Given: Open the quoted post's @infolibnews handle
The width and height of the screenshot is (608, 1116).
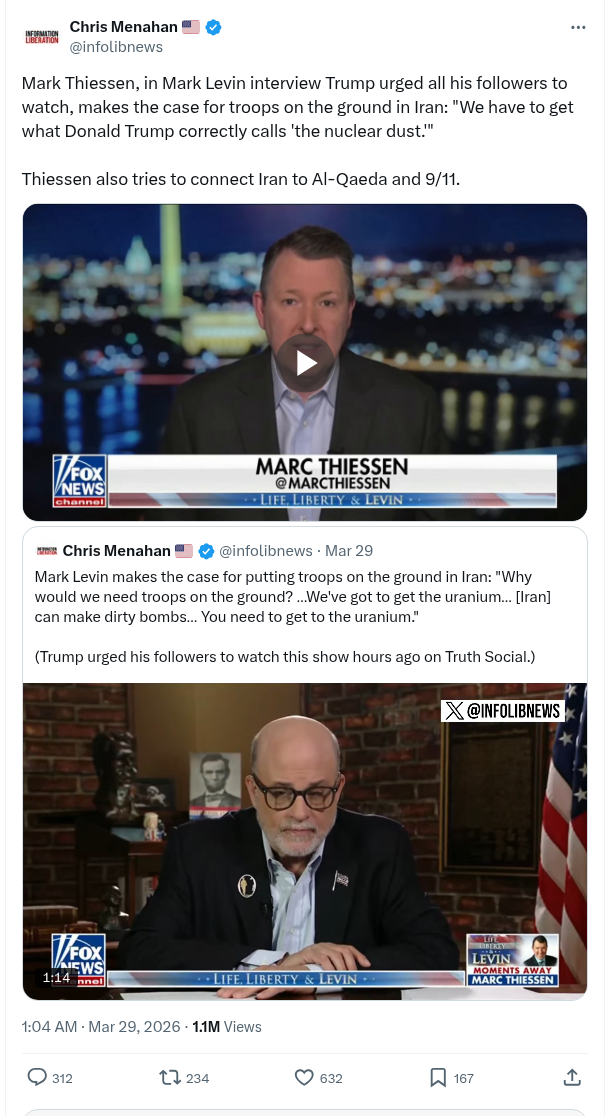Looking at the screenshot, I should (266, 551).
